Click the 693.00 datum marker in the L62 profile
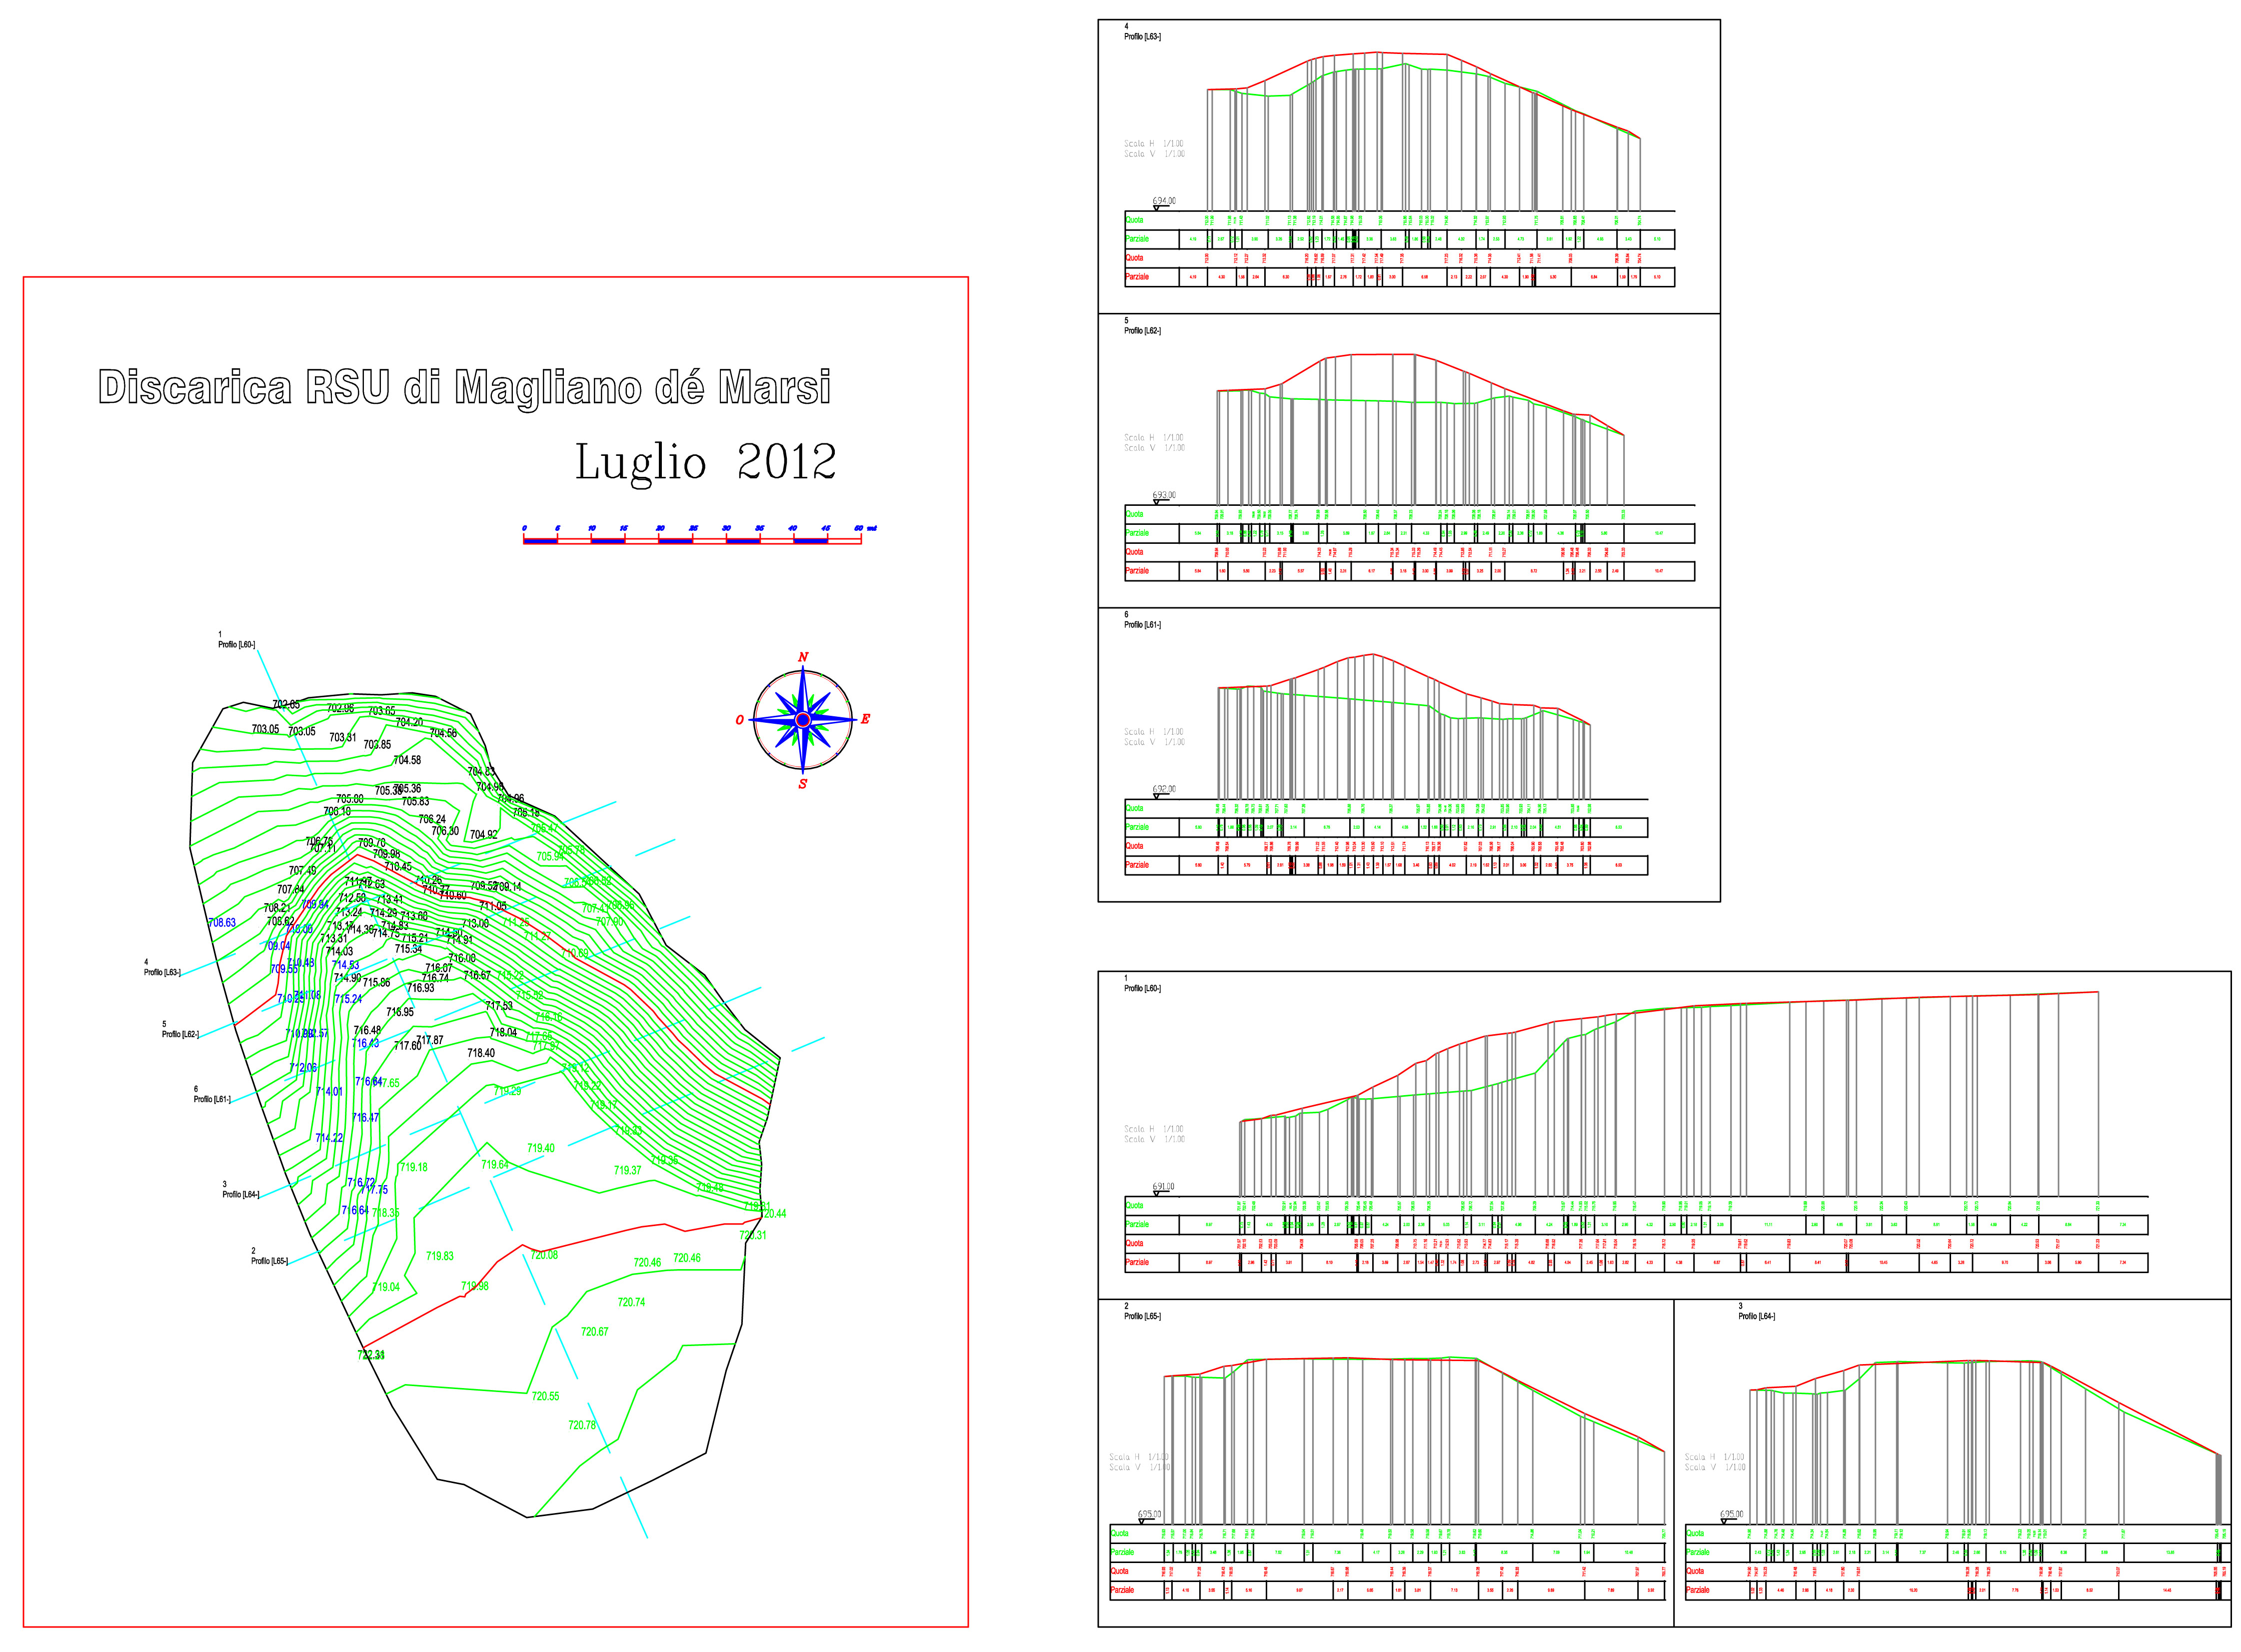2241x1652 pixels. pyautogui.click(x=1164, y=495)
